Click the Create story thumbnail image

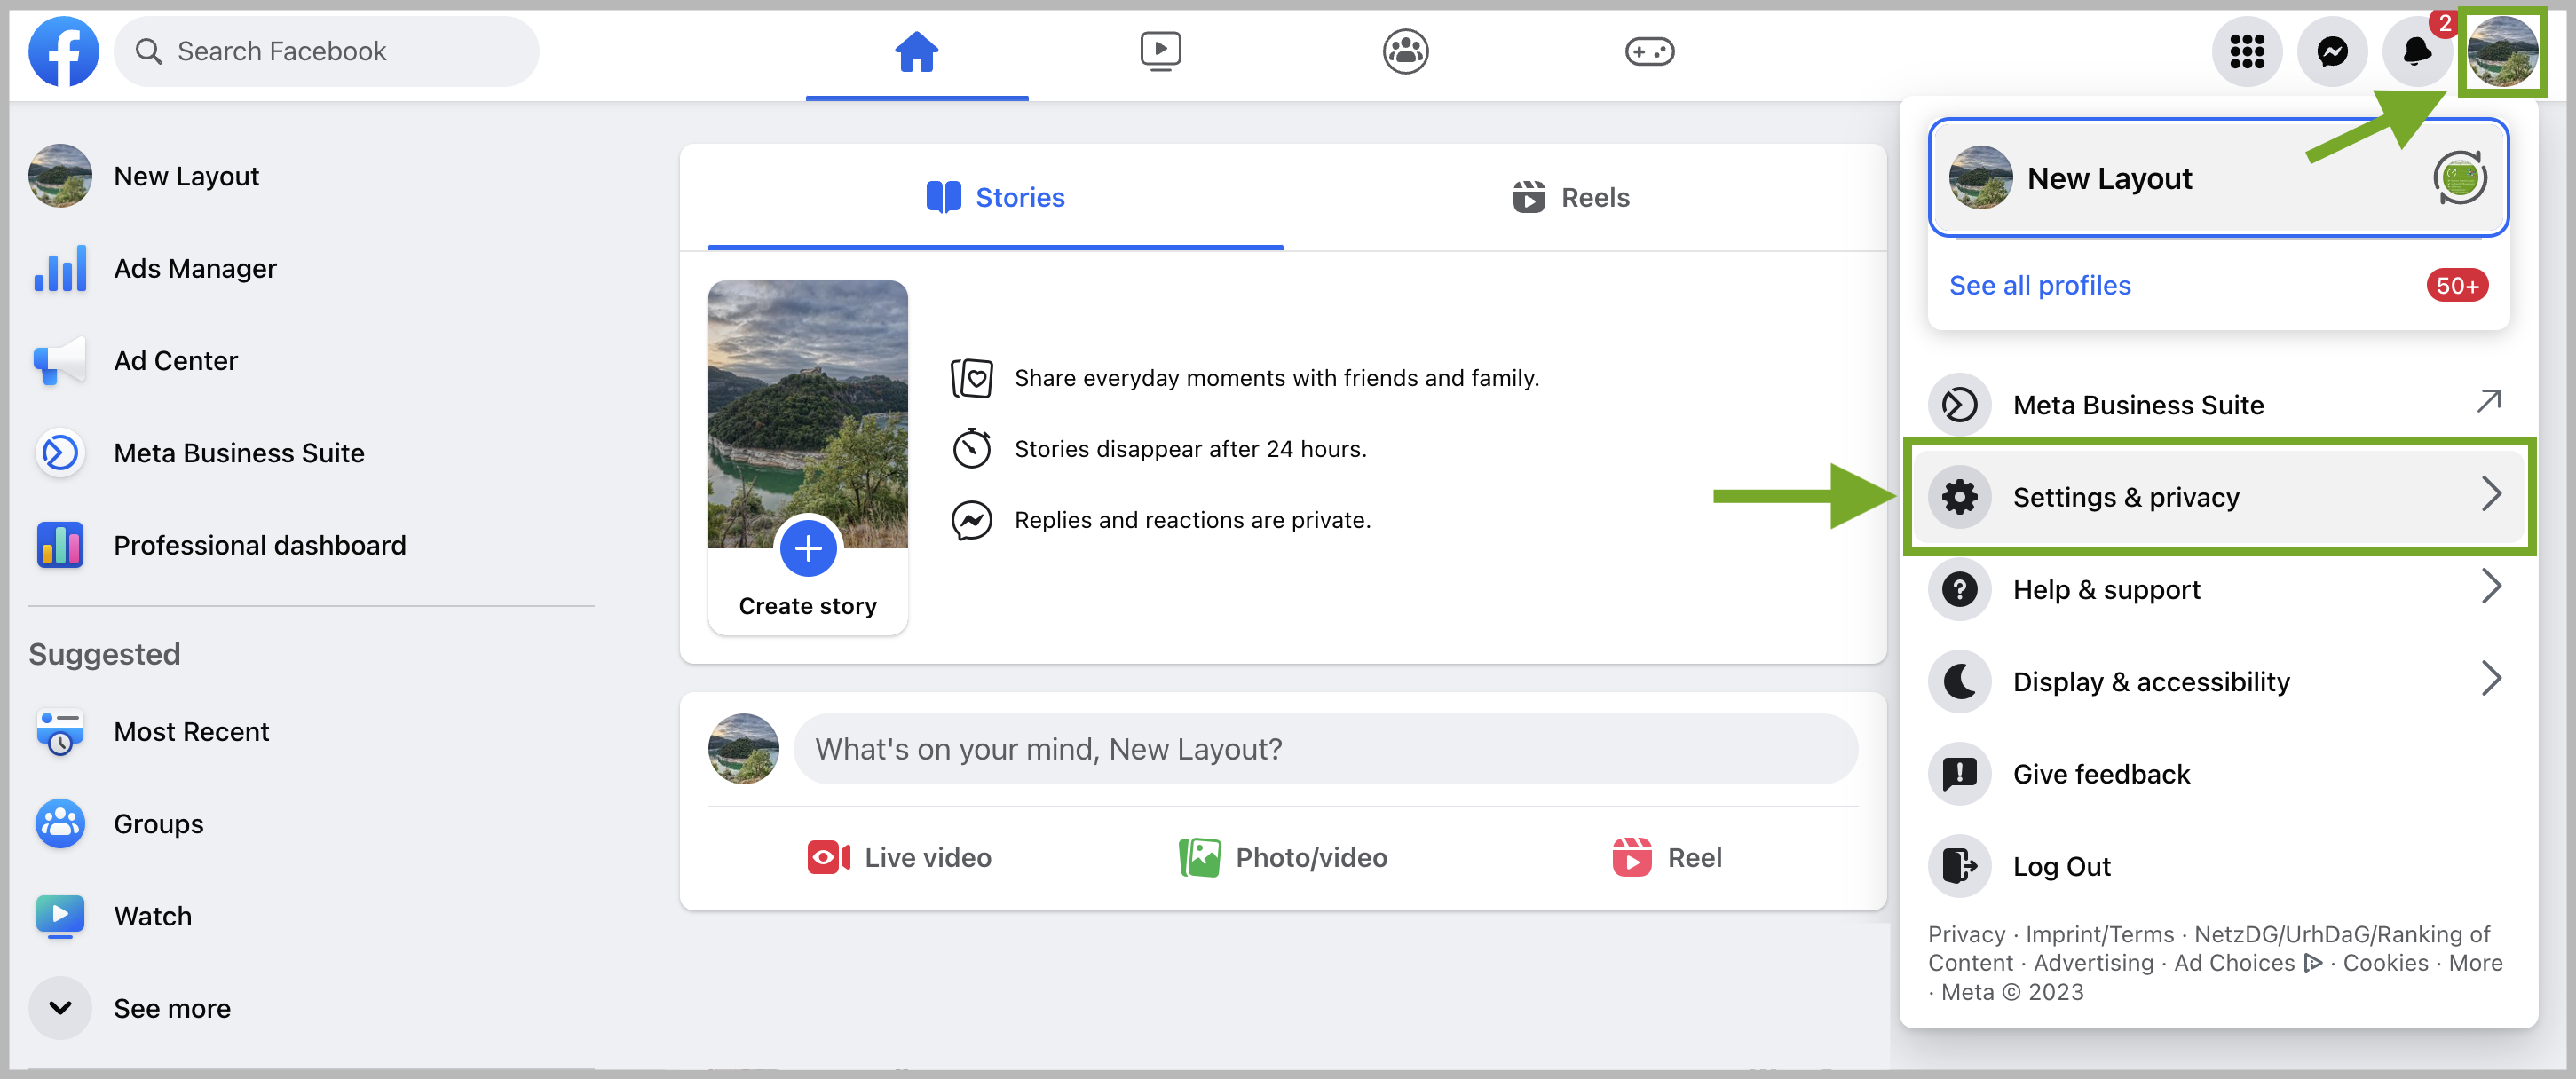[807, 414]
